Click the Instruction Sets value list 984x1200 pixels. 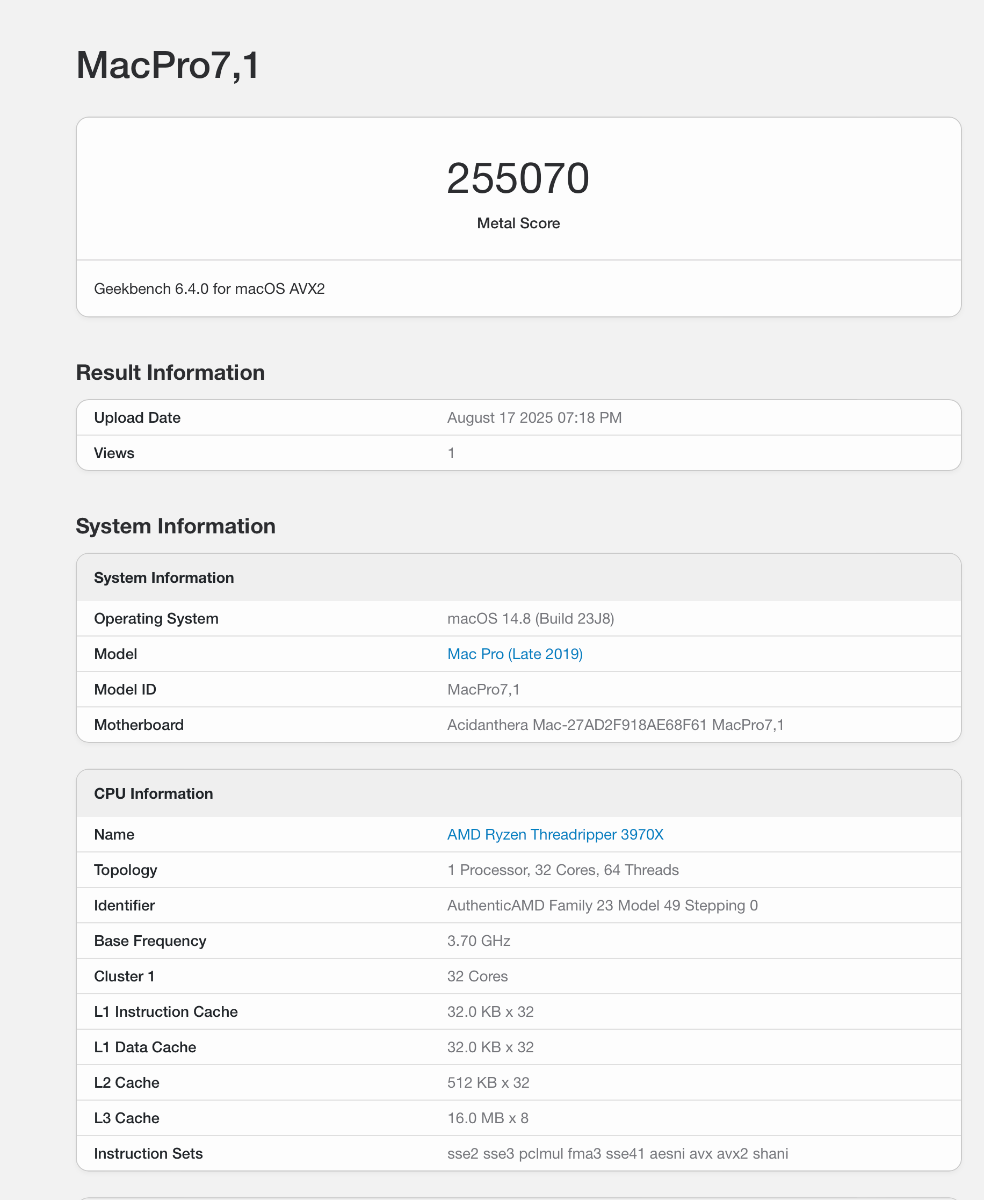(617, 1154)
